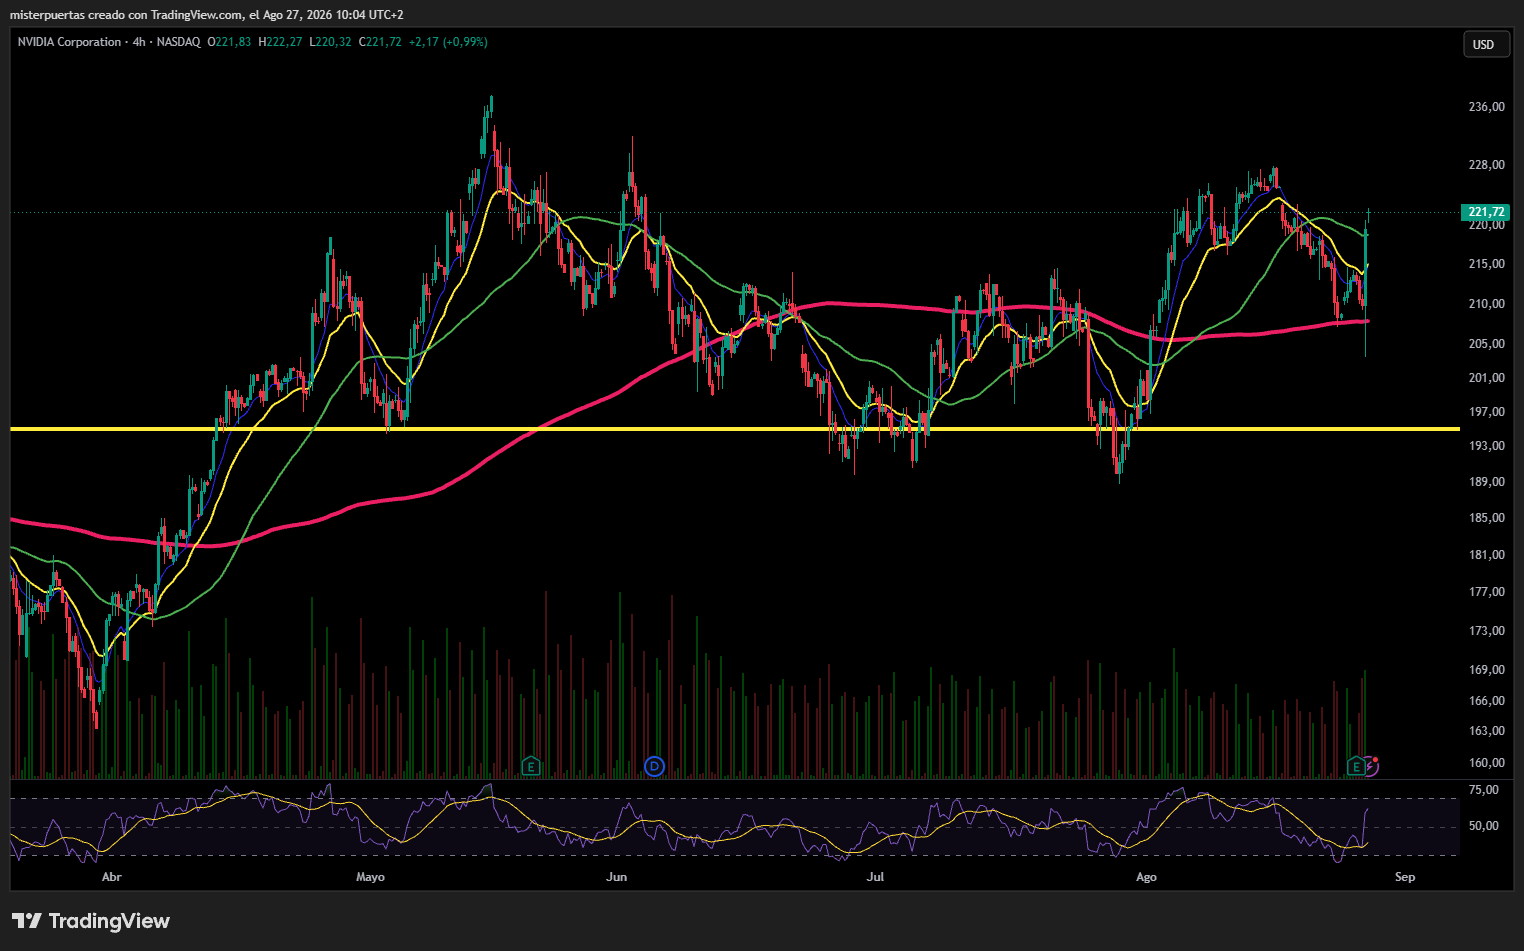Click the Ago label on the time axis
The height and width of the screenshot is (951, 1524).
1146,877
